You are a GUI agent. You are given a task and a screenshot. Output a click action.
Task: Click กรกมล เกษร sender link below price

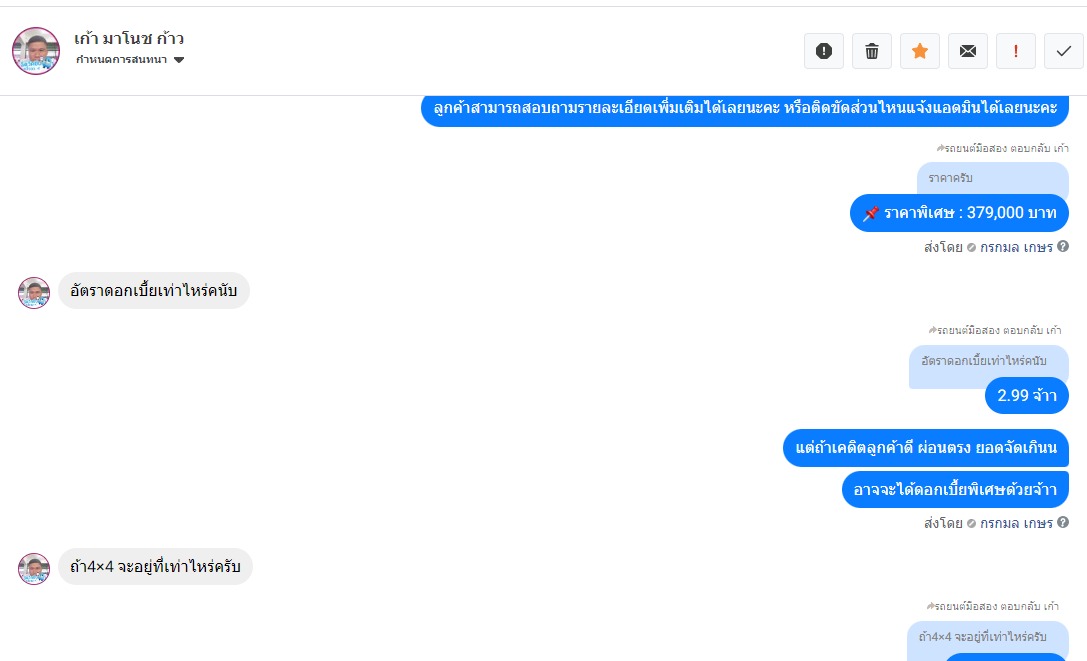pyautogui.click(x=1016, y=247)
